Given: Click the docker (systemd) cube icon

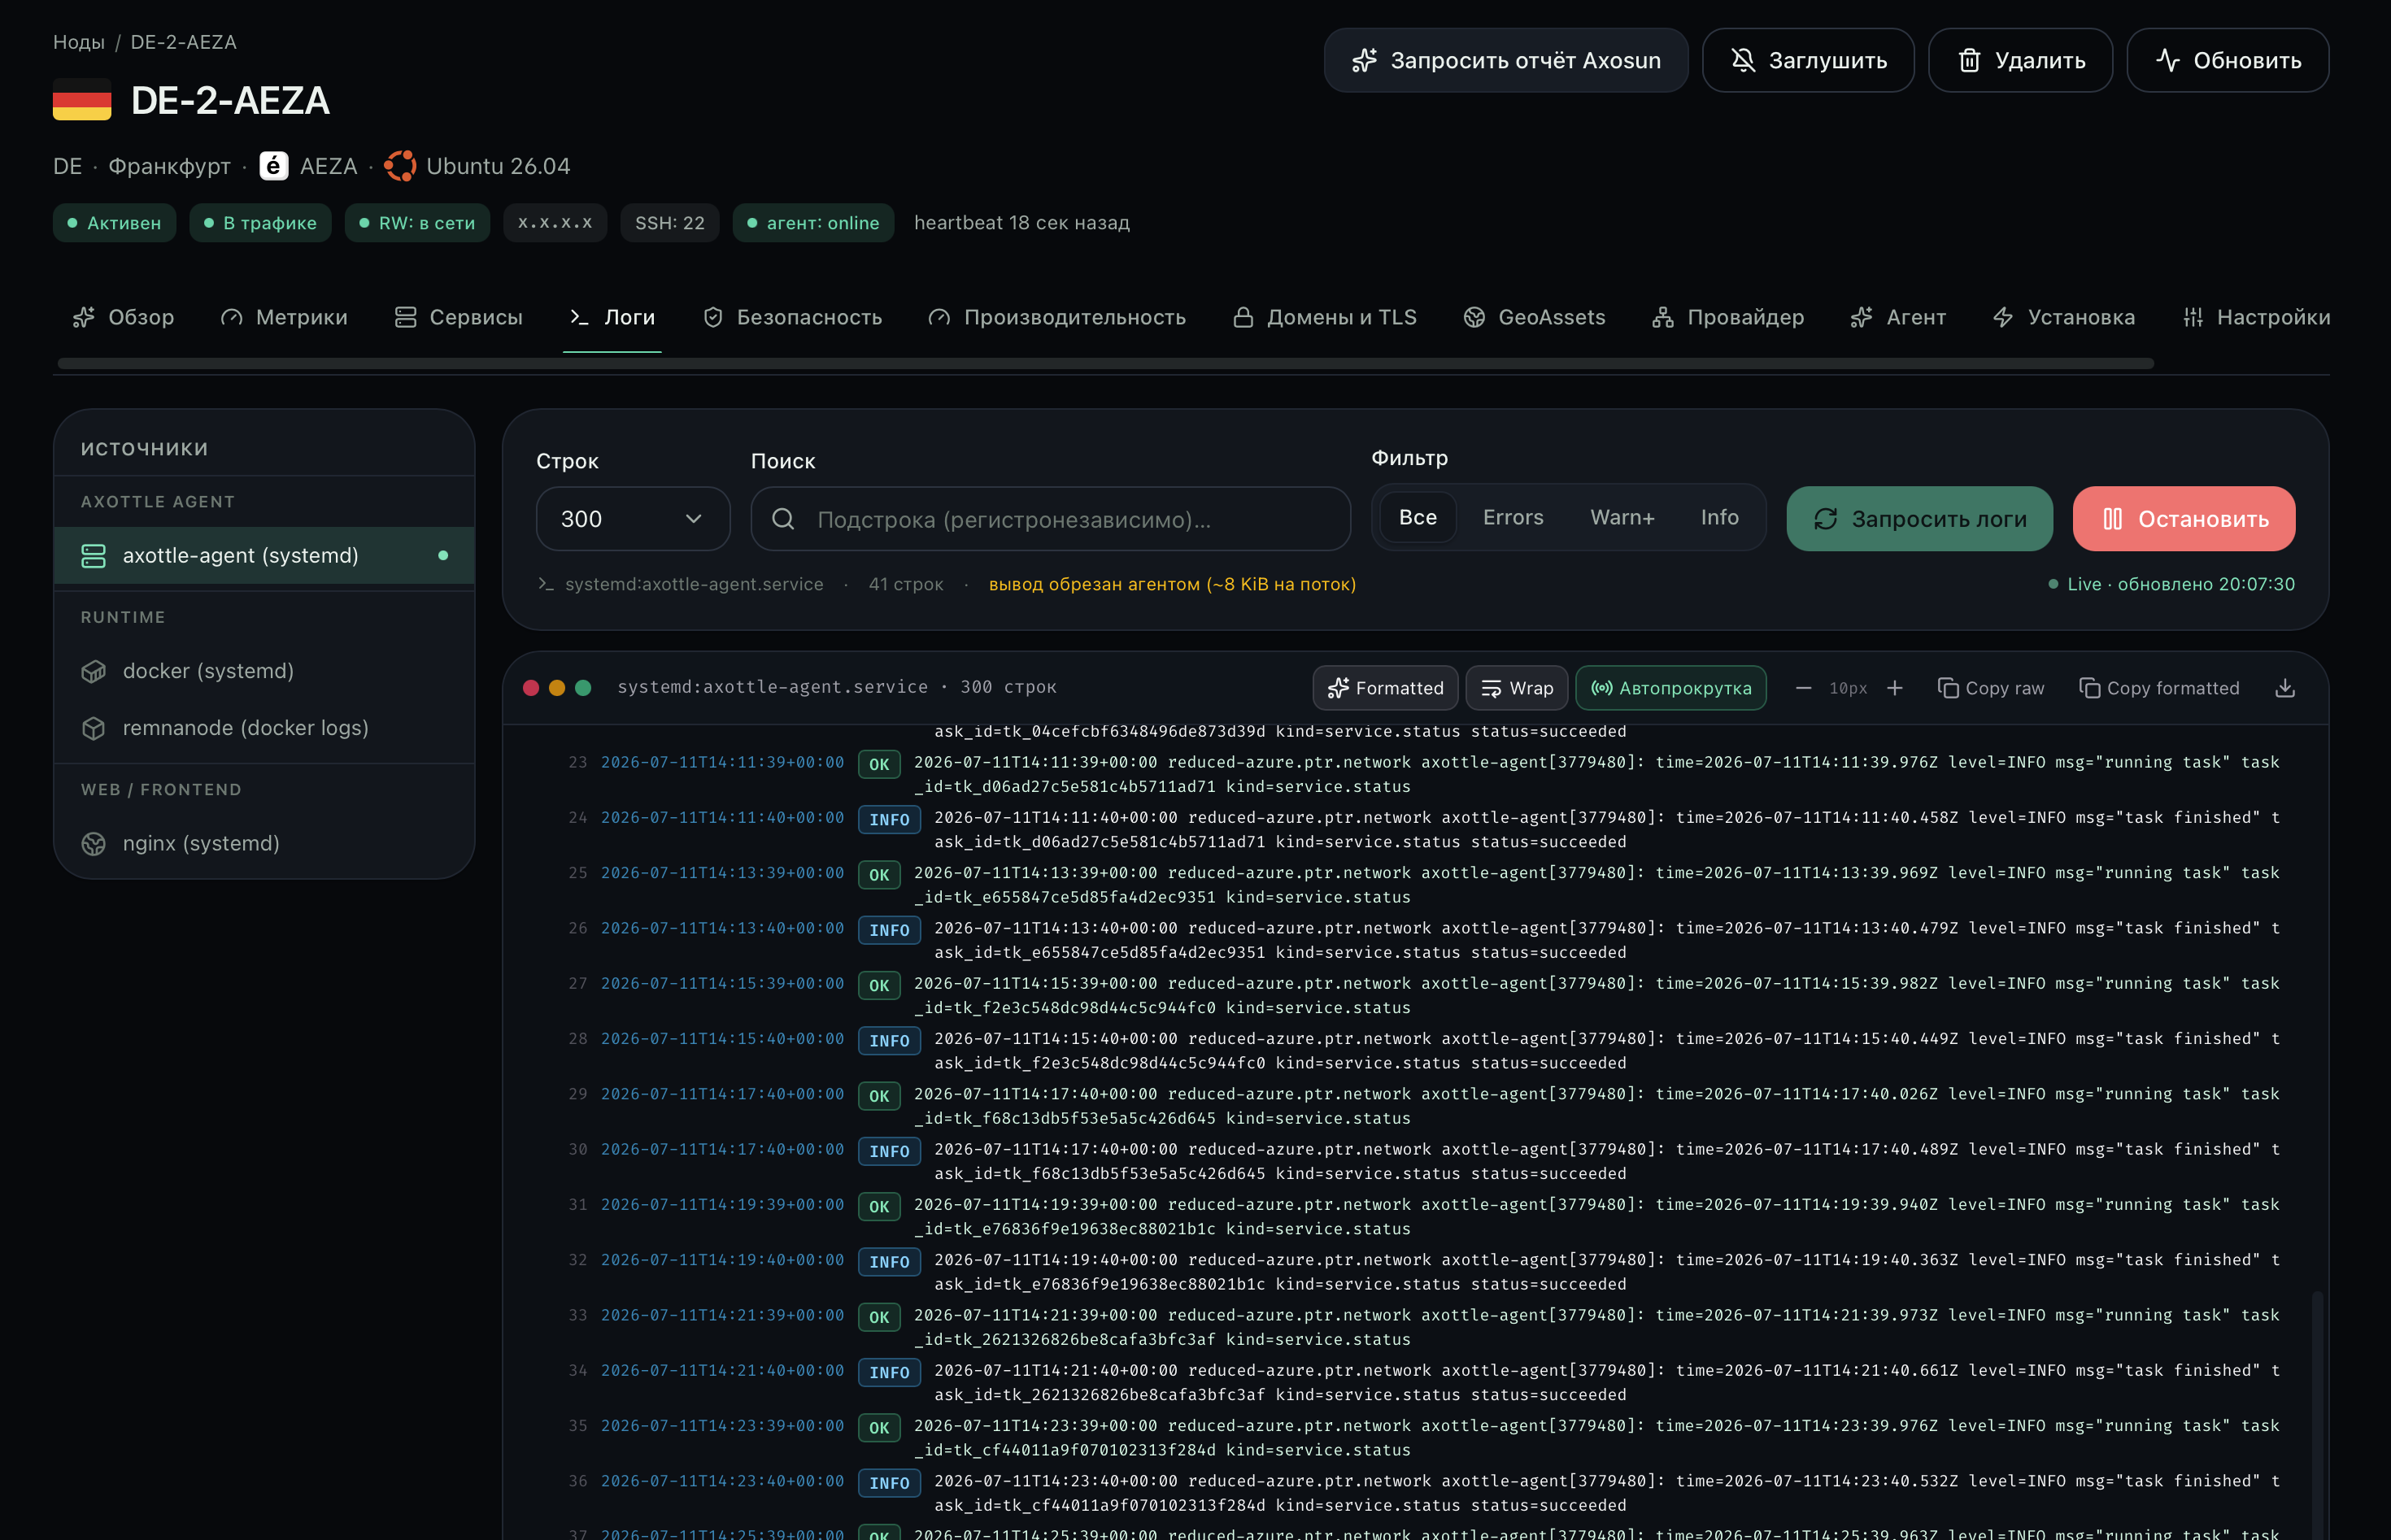Looking at the screenshot, I should pos(93,671).
